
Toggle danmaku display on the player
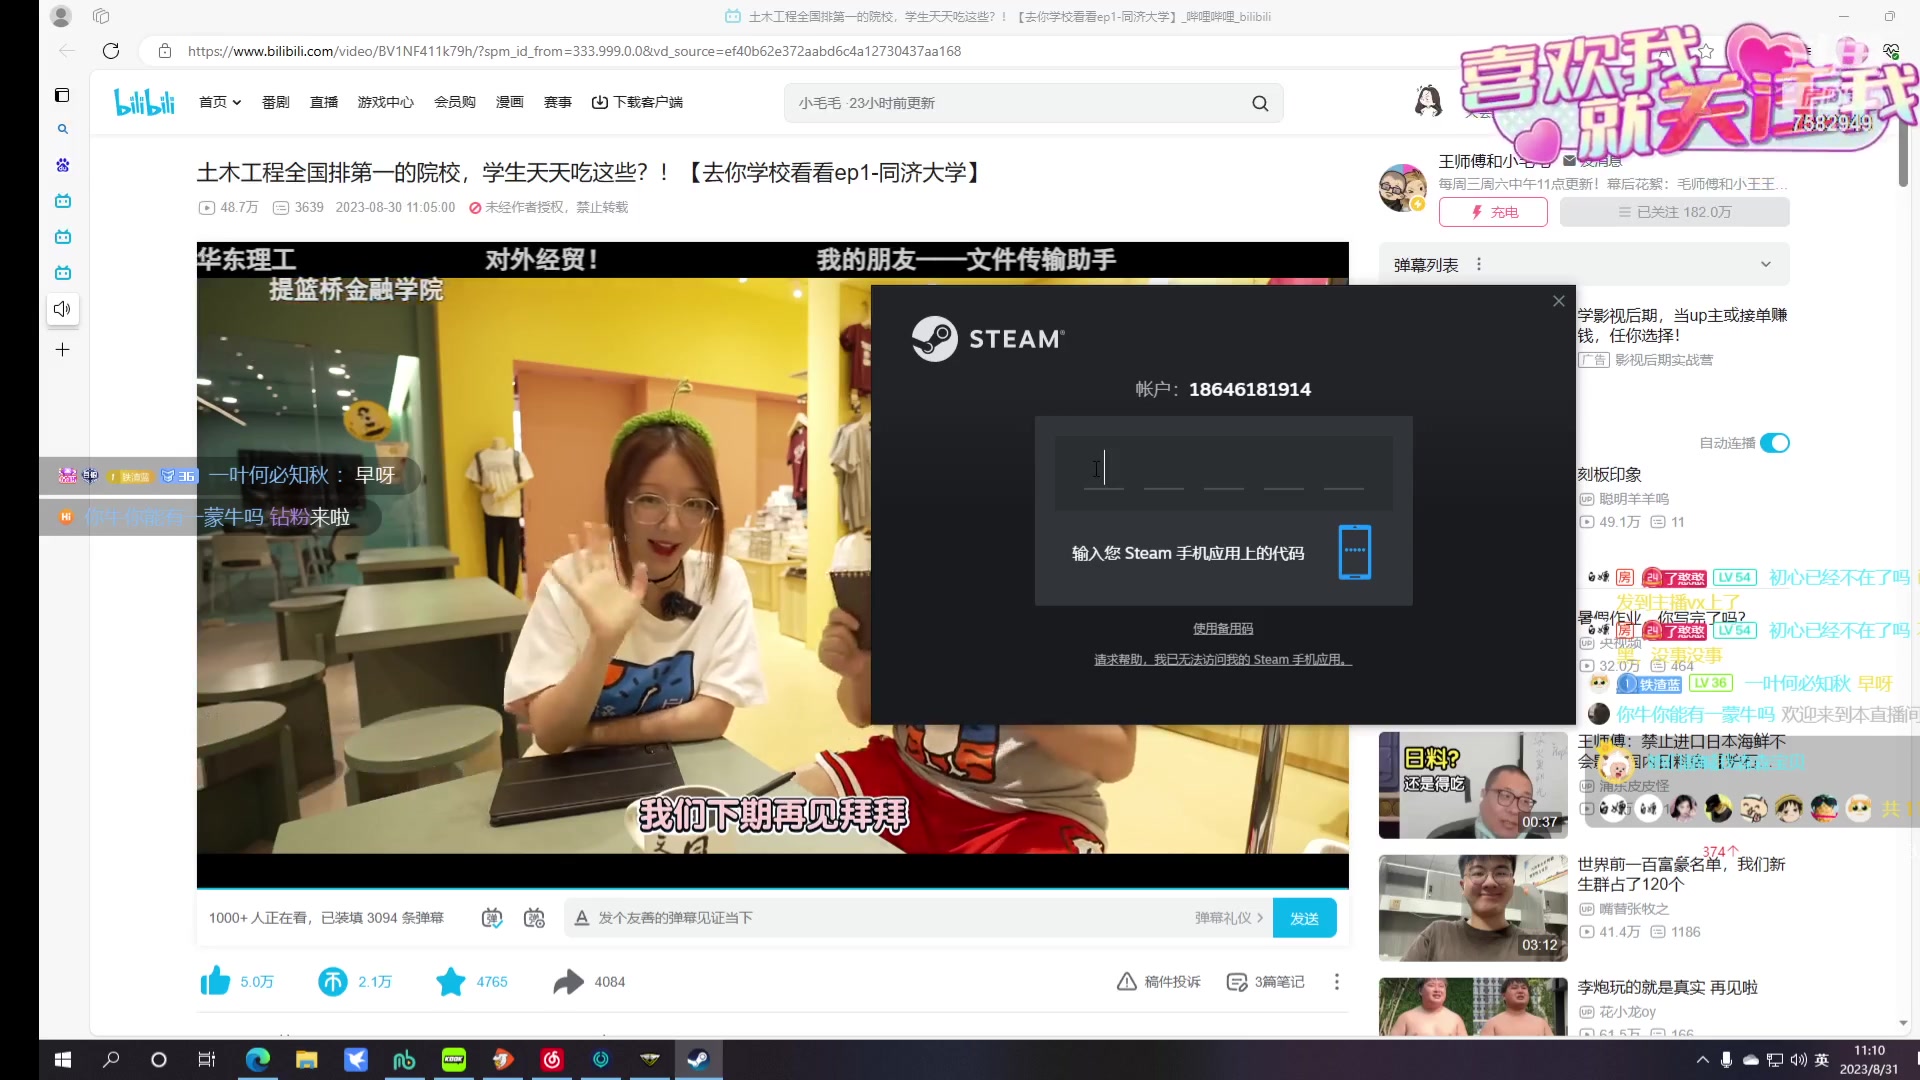coord(492,918)
